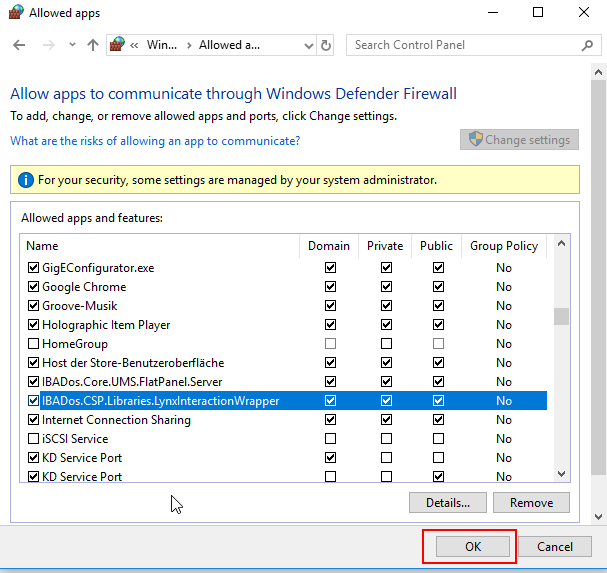The width and height of the screenshot is (607, 573).
Task: Click the apps list scroll up arrow
Action: (561, 244)
